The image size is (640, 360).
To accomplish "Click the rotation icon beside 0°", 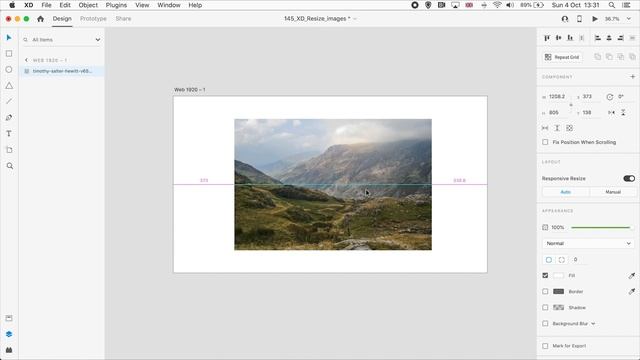I will coord(609,97).
